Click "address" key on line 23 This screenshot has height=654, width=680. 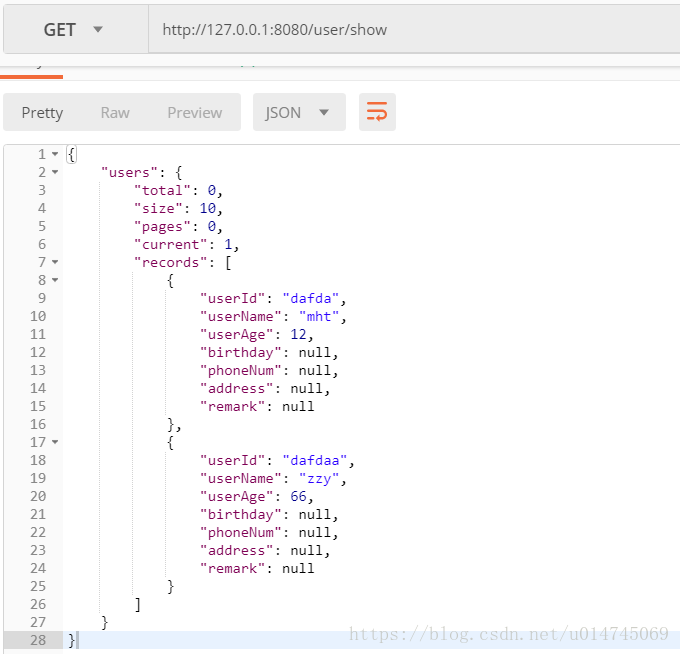(236, 550)
